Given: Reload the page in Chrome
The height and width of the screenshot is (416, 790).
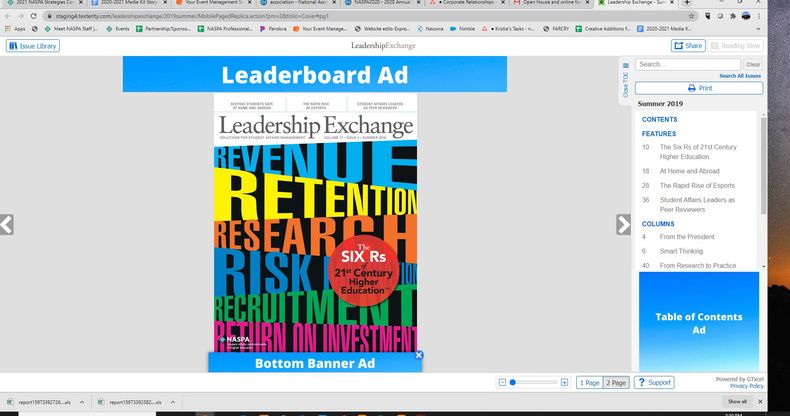Looking at the screenshot, I should click(x=33, y=16).
